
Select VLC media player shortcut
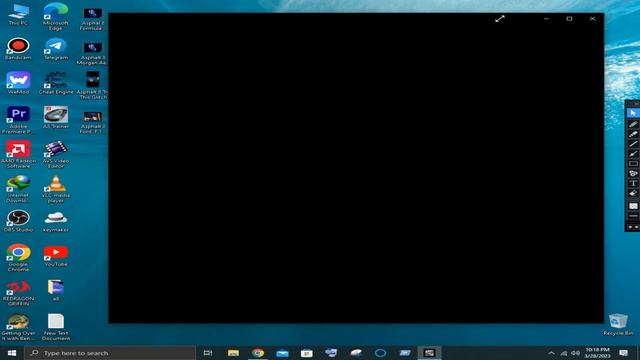pos(56,189)
